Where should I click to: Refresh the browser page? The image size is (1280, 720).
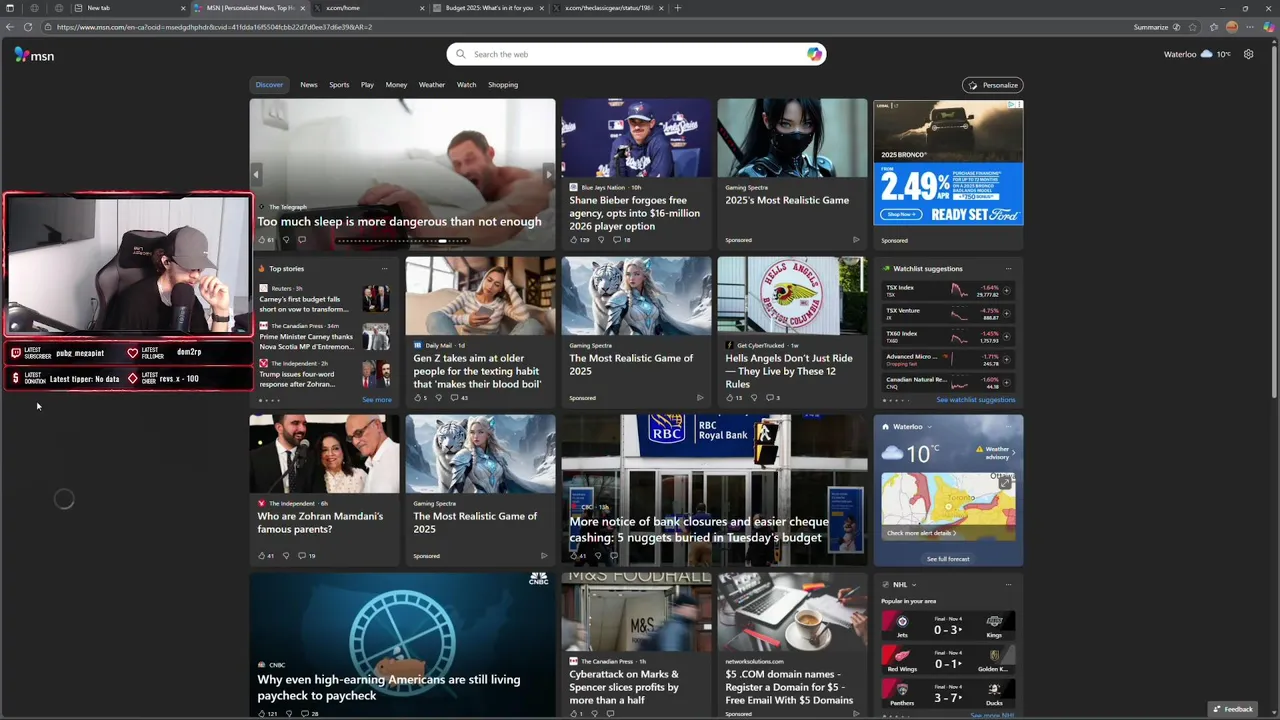point(28,27)
